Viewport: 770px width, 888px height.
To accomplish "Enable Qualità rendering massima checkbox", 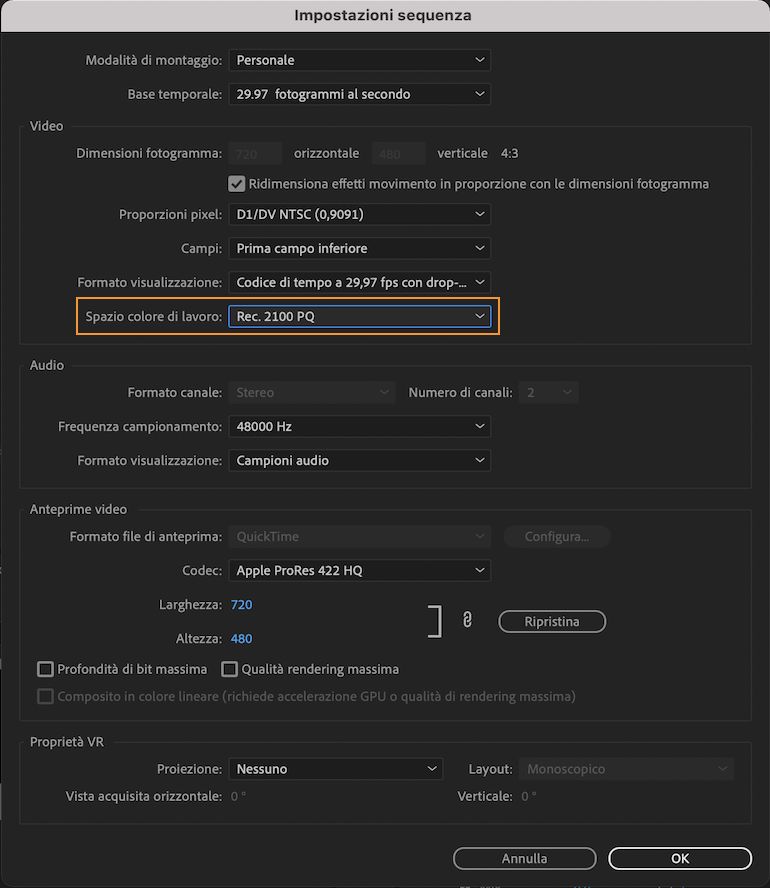I will [x=230, y=669].
